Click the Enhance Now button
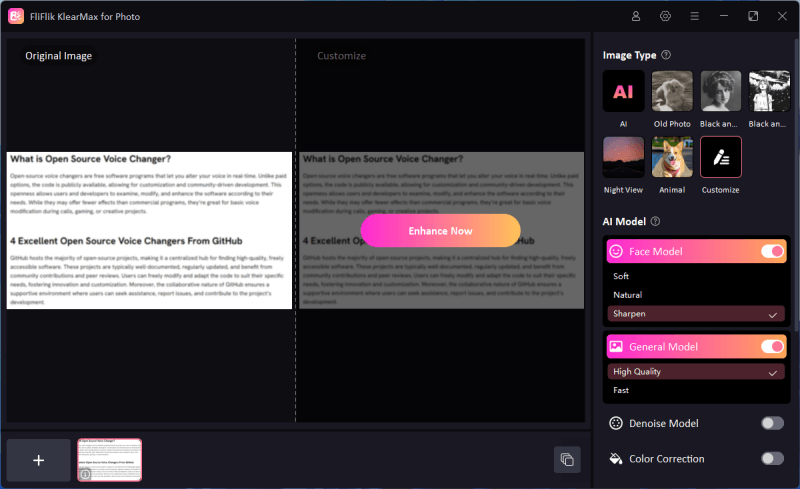Screen dimensions: 800x489 440,230
